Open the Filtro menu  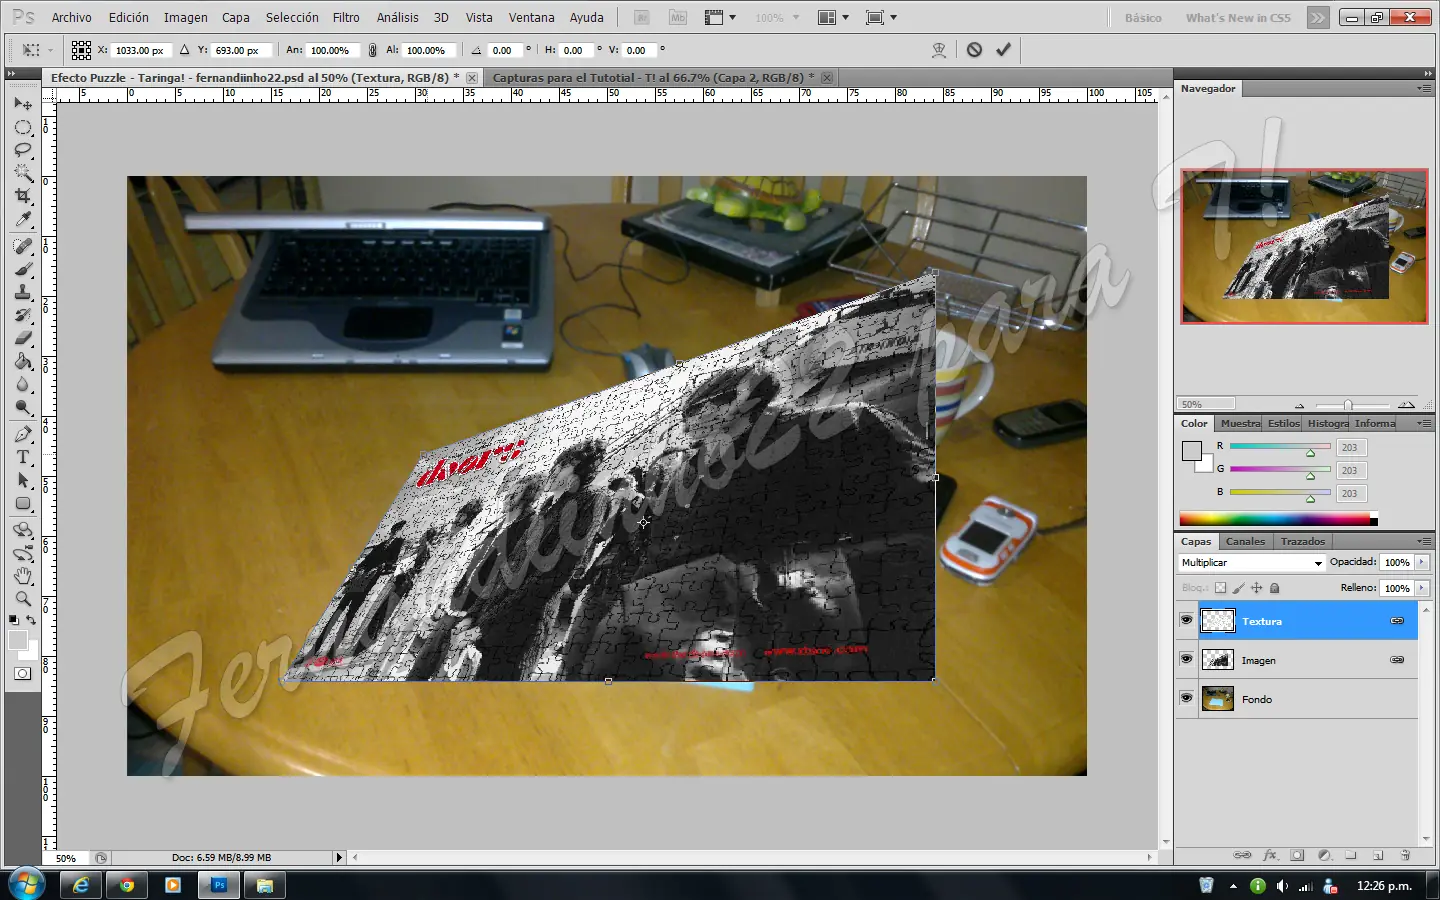pyautogui.click(x=346, y=17)
